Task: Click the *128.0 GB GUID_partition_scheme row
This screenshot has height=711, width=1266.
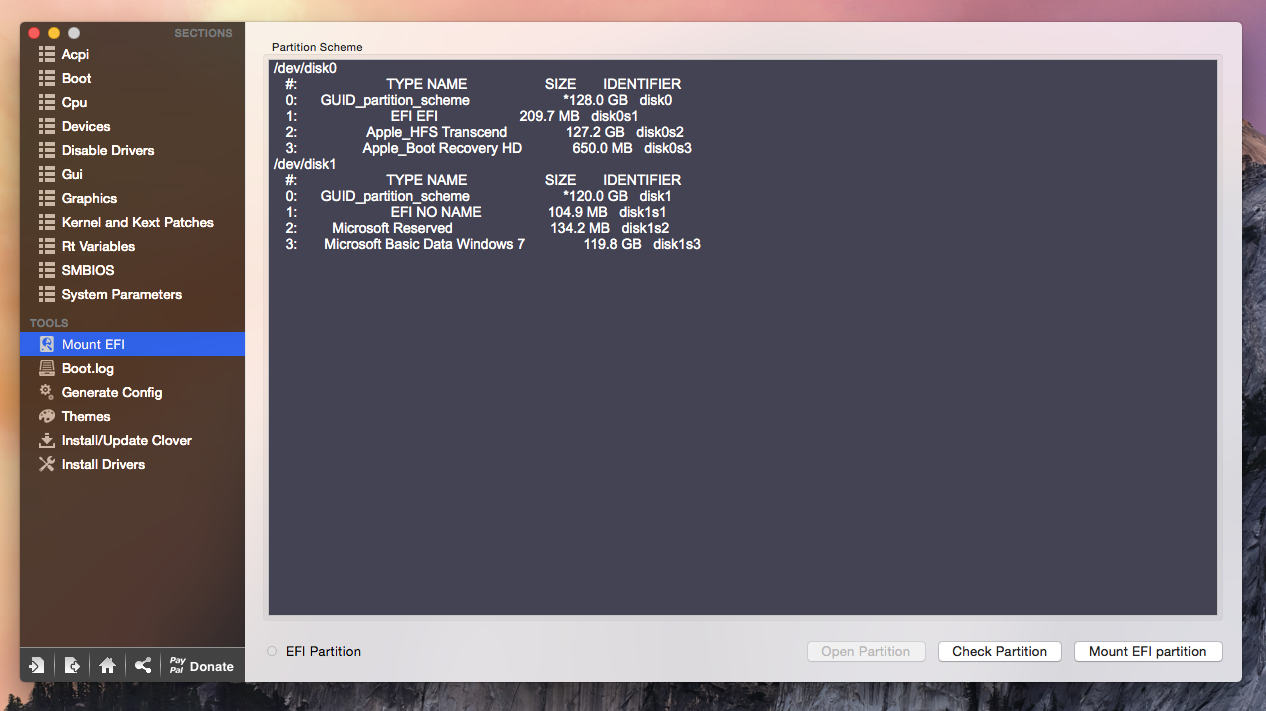Action: tap(478, 100)
